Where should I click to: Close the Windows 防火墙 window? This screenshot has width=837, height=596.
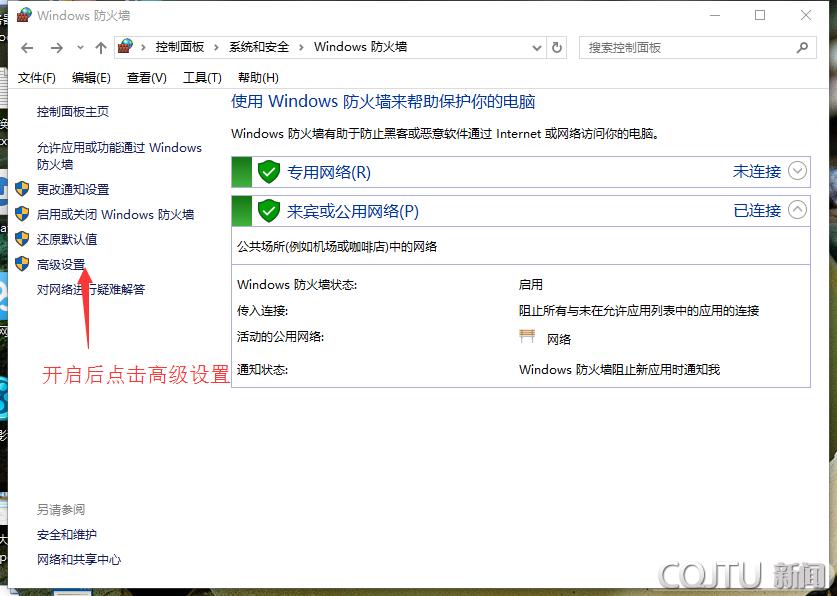806,15
